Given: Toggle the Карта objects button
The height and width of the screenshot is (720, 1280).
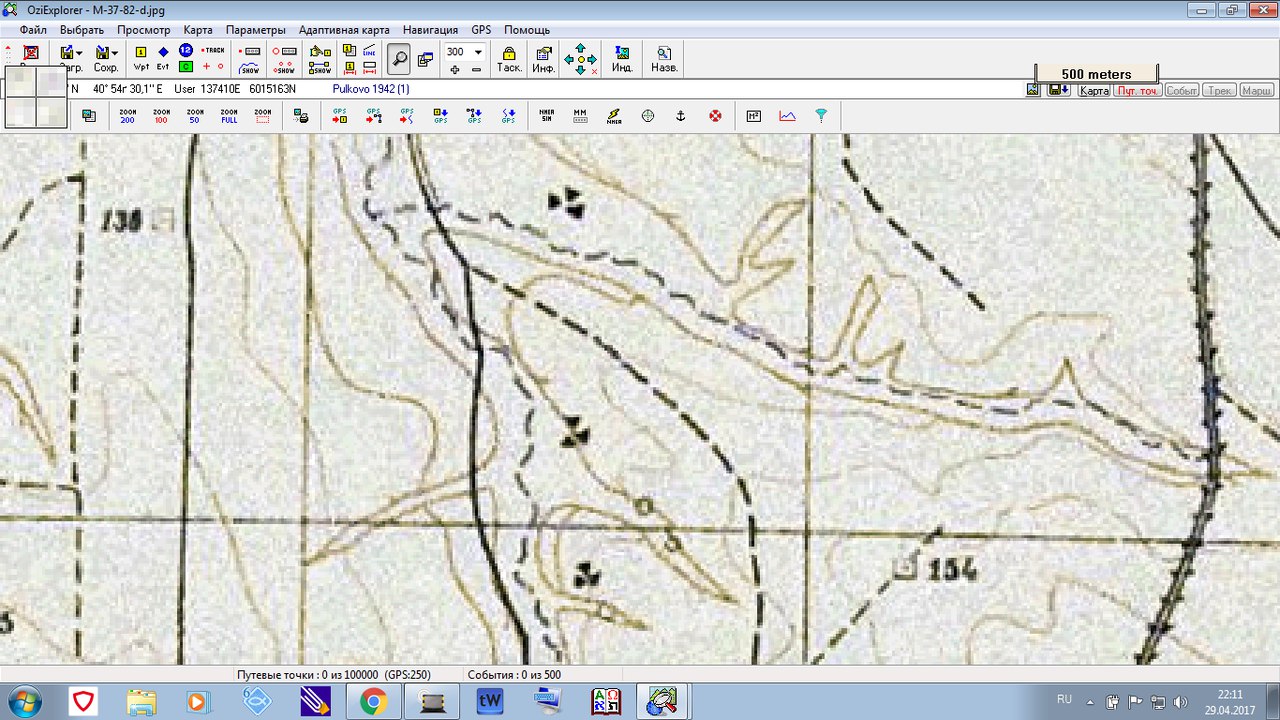Looking at the screenshot, I should [1094, 90].
